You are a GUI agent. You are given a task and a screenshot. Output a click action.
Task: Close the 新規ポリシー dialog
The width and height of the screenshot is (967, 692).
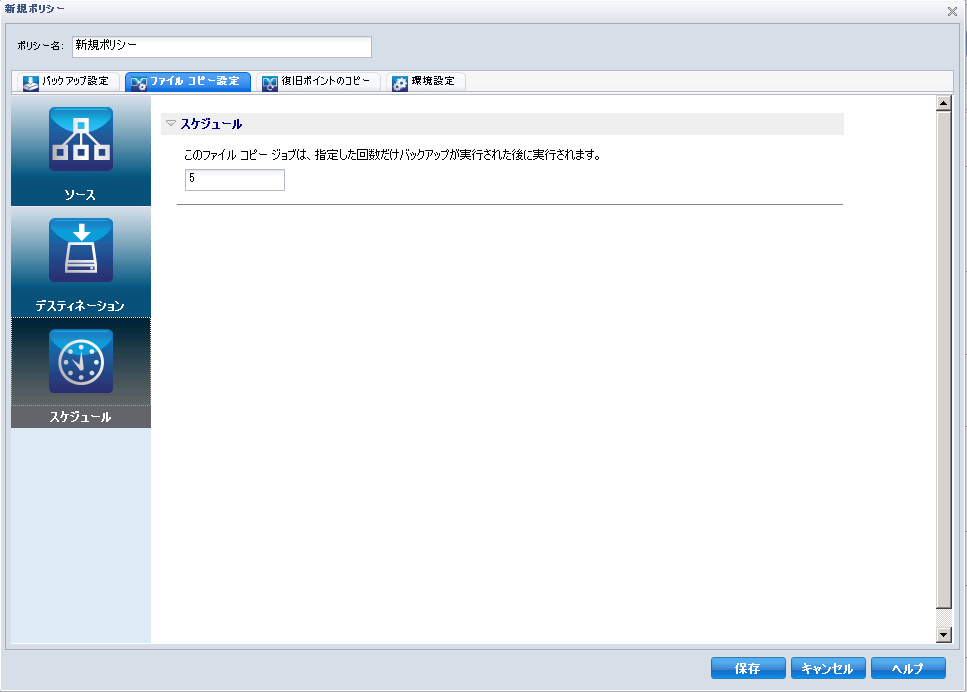coord(952,11)
